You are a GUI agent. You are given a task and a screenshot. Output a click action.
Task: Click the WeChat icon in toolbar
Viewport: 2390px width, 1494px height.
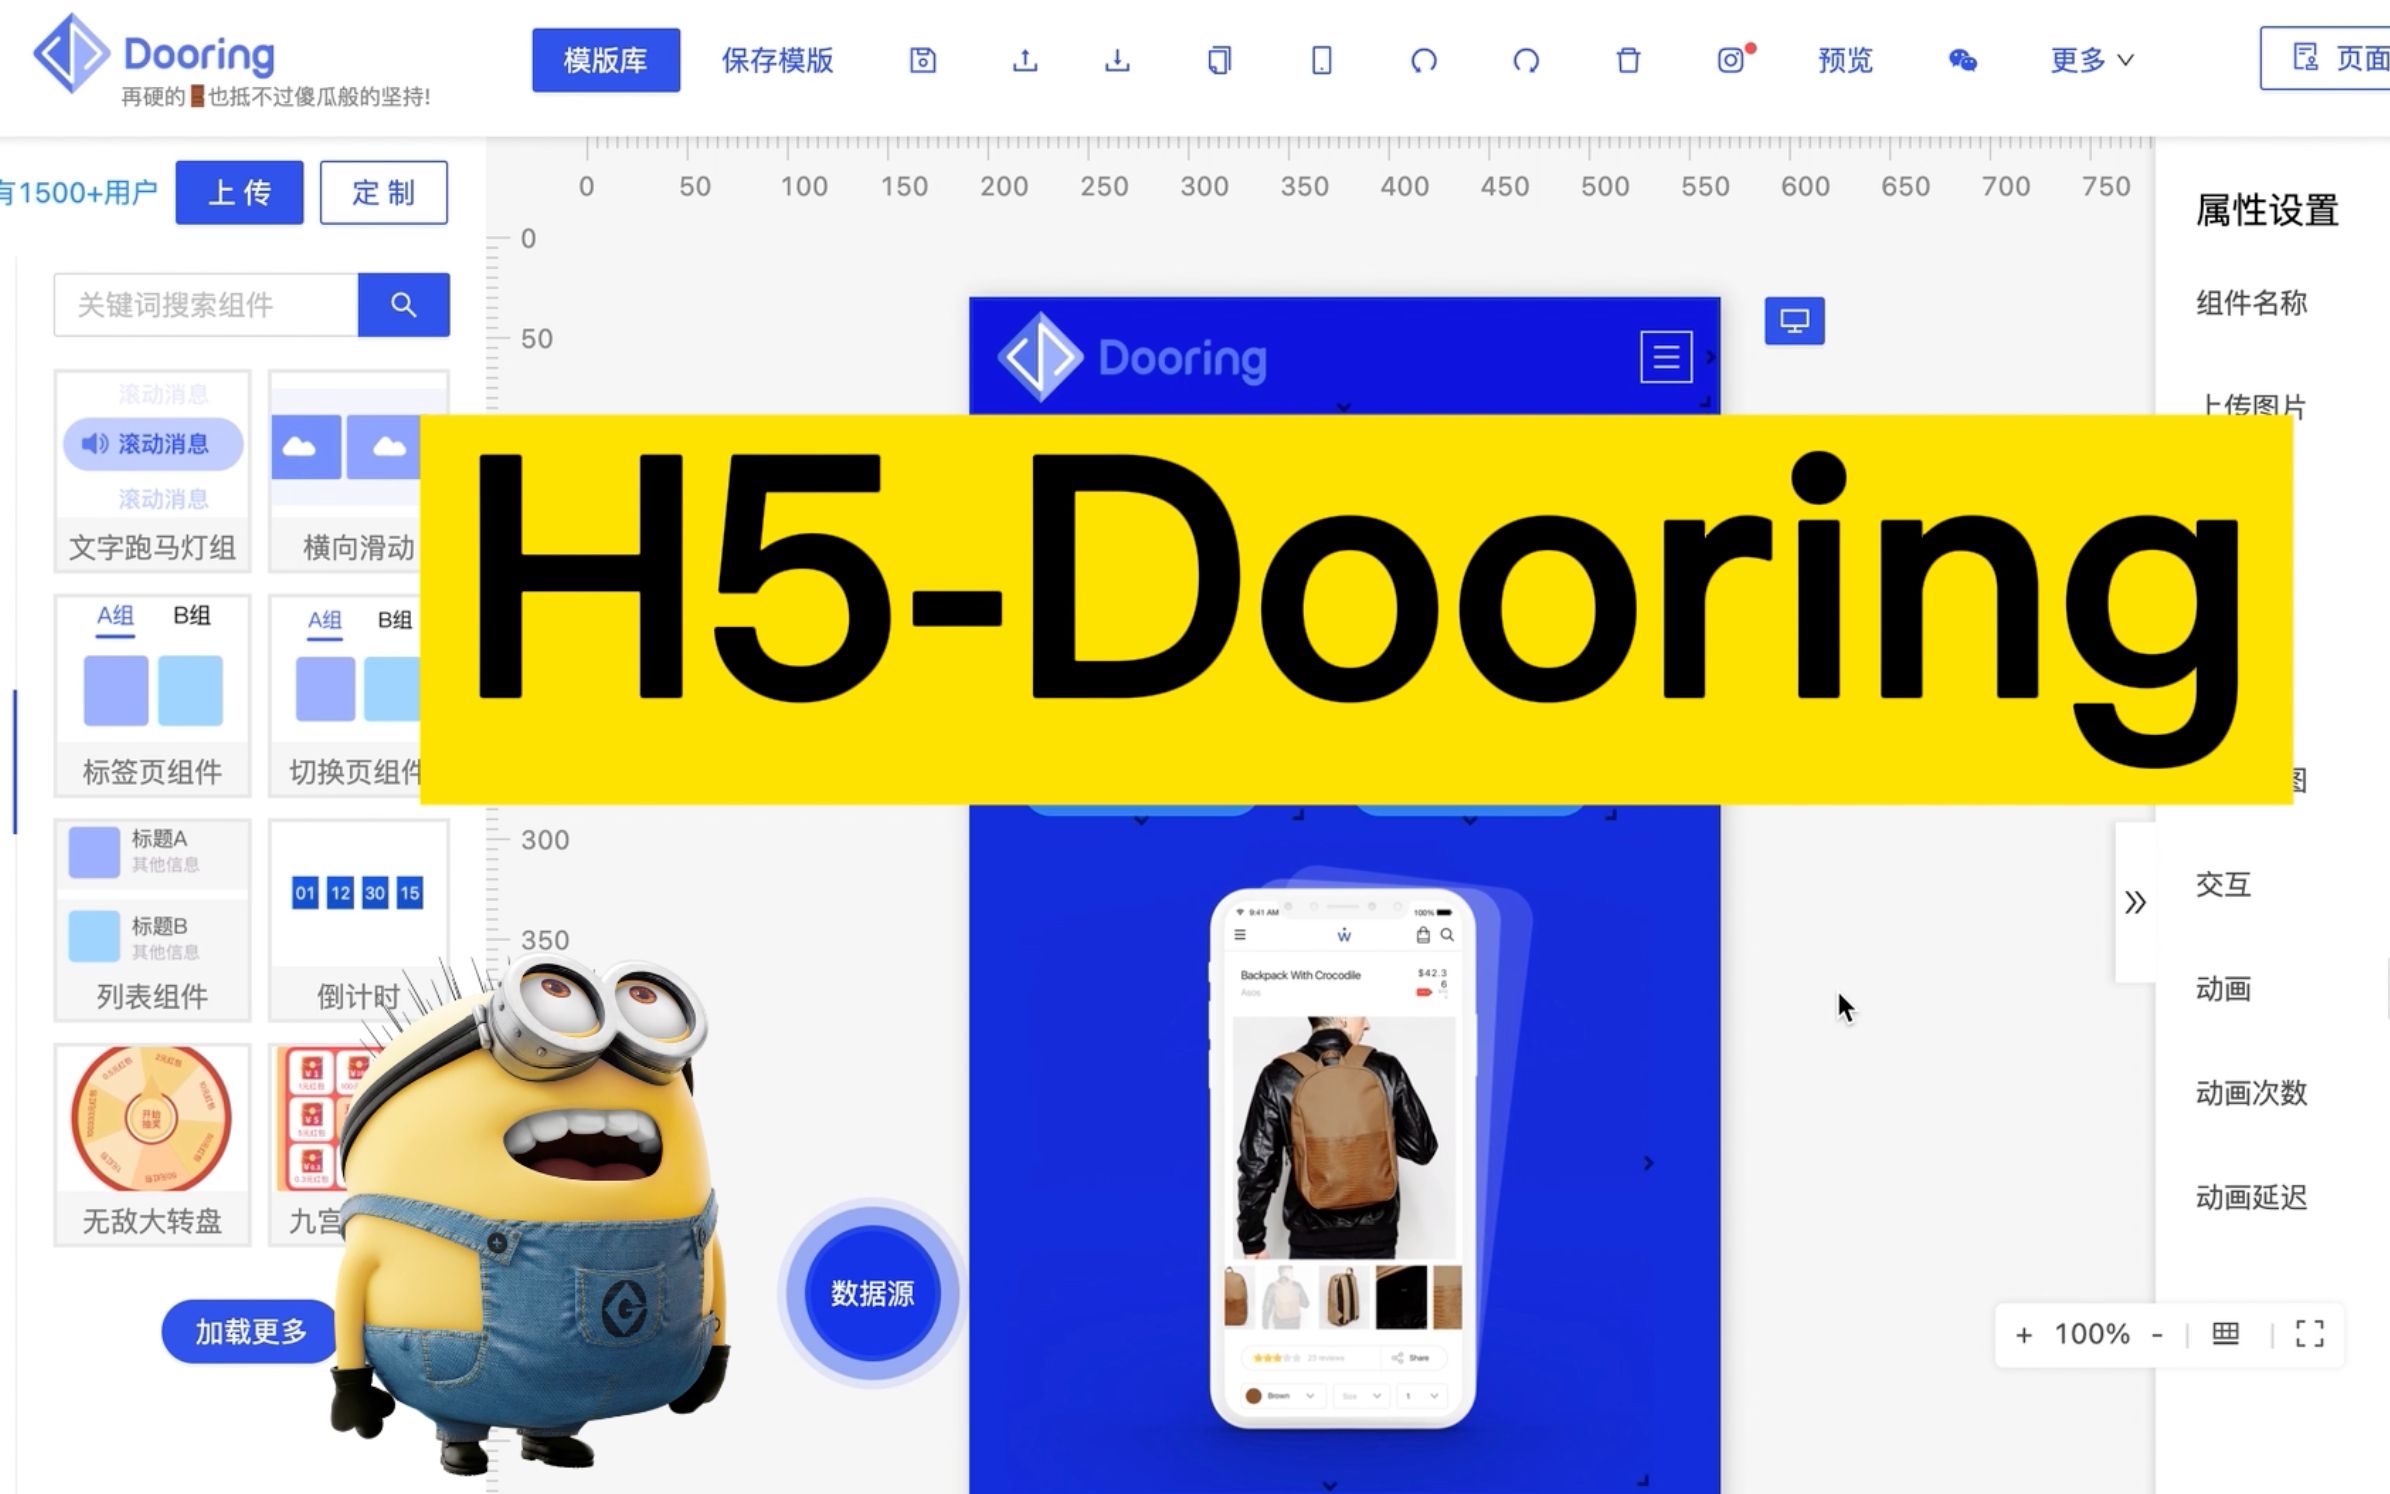click(x=1962, y=60)
